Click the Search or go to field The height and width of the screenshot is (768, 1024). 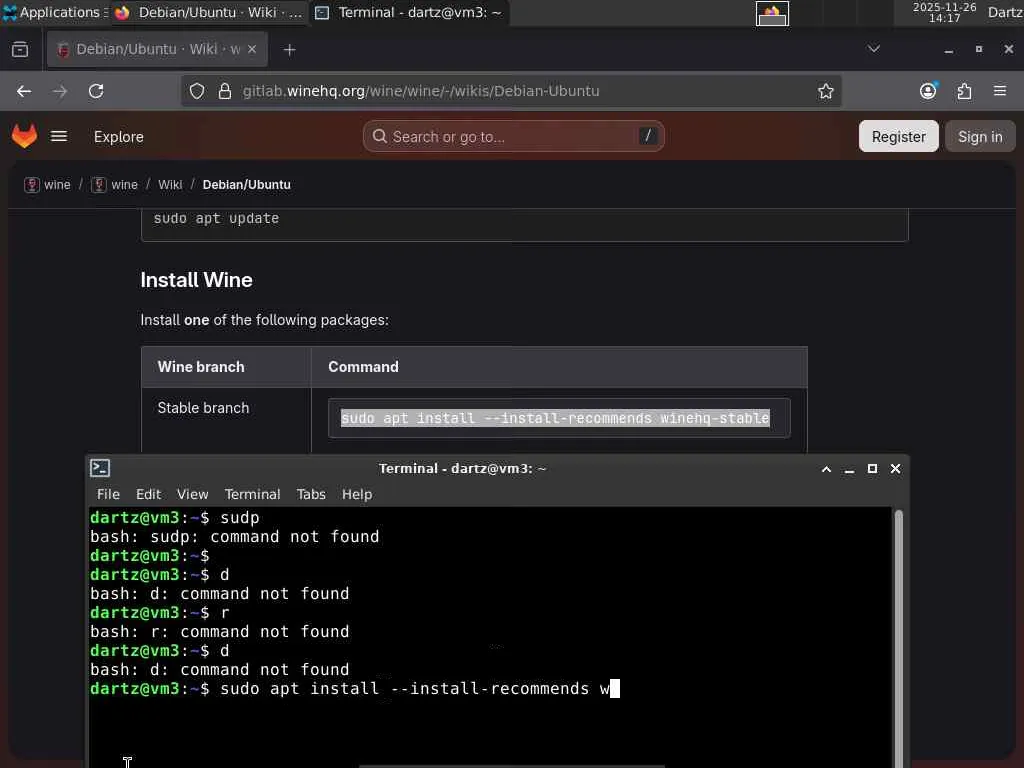(x=513, y=136)
